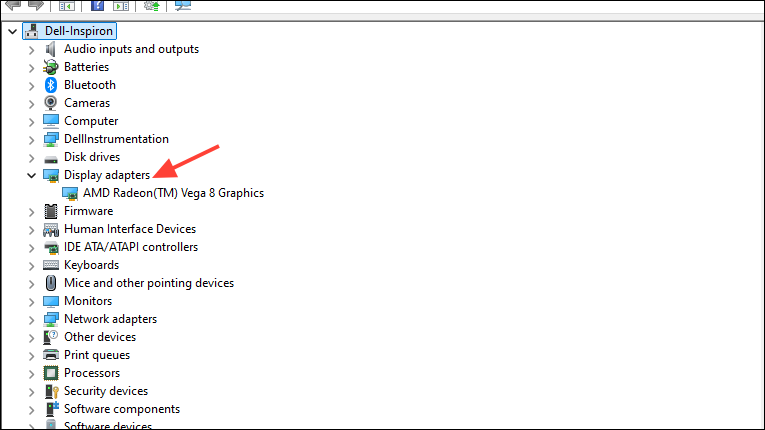Image resolution: width=765 pixels, height=430 pixels.
Task: Click the Processors chip icon
Action: pos(51,373)
